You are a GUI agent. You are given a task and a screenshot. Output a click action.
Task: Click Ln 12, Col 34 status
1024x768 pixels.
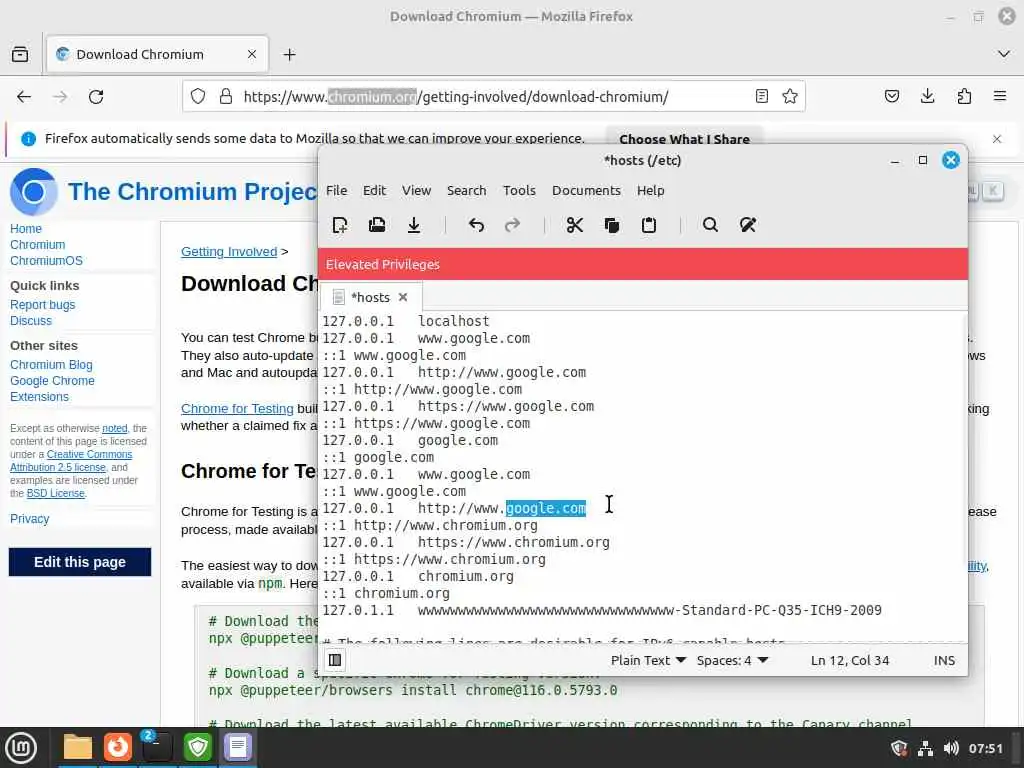pos(850,660)
